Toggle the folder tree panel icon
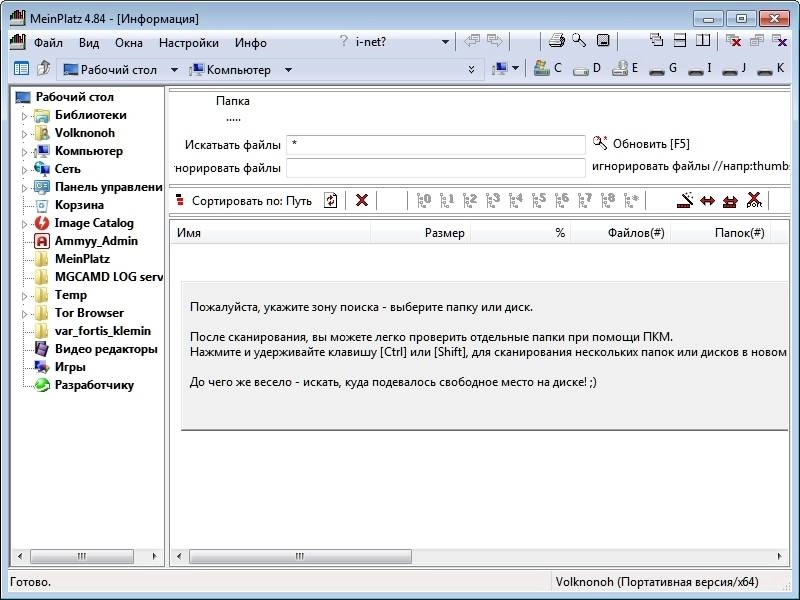Image resolution: width=800 pixels, height=600 pixels. point(21,68)
